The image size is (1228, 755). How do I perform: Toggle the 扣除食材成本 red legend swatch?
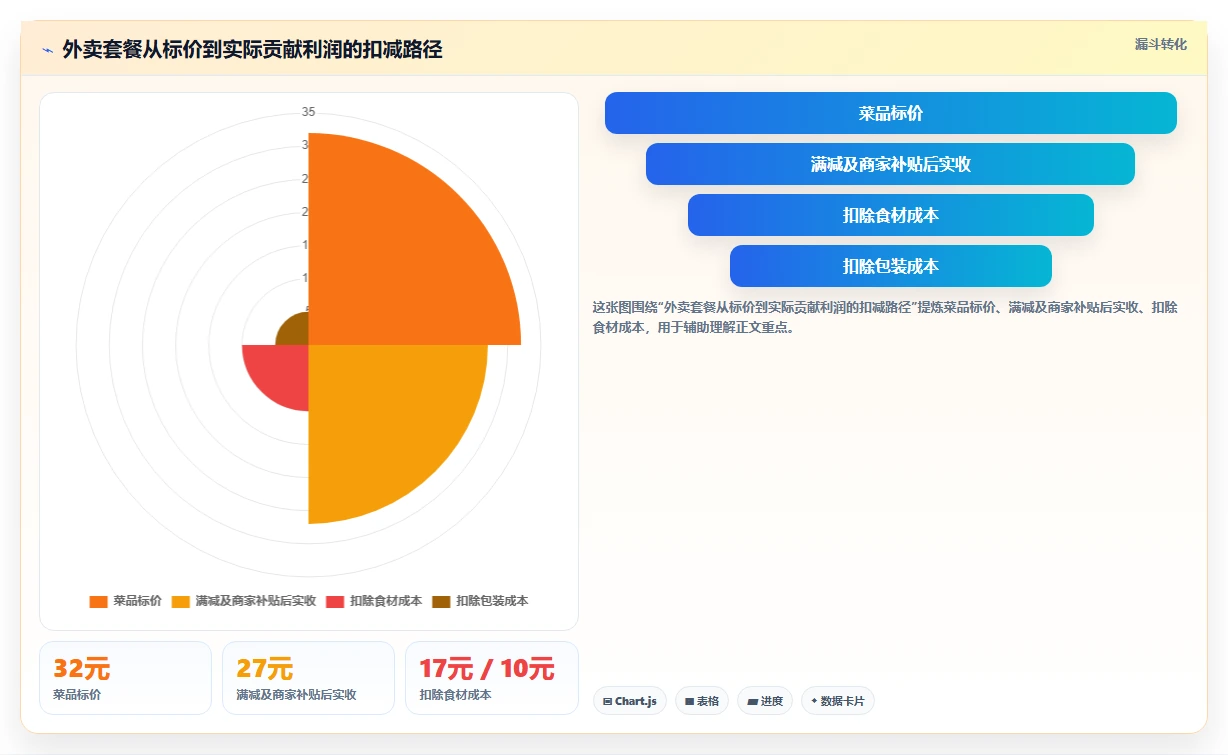coord(335,601)
